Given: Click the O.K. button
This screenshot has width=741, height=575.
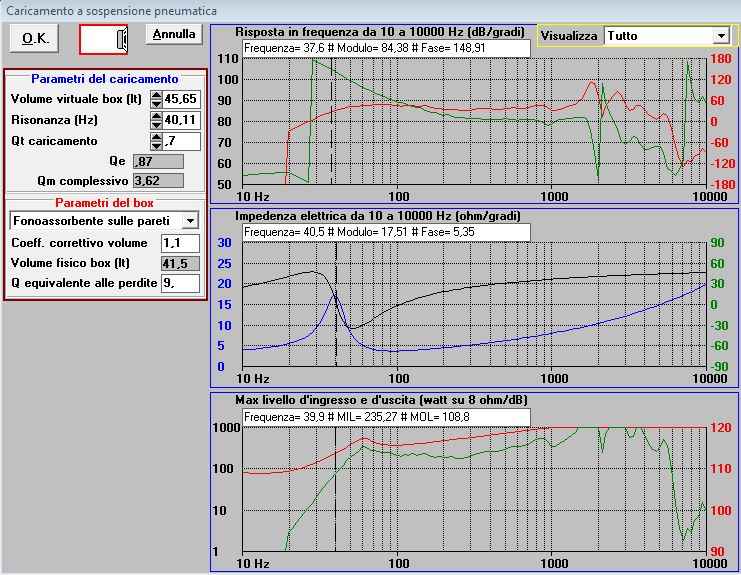Looking at the screenshot, I should coord(34,38).
